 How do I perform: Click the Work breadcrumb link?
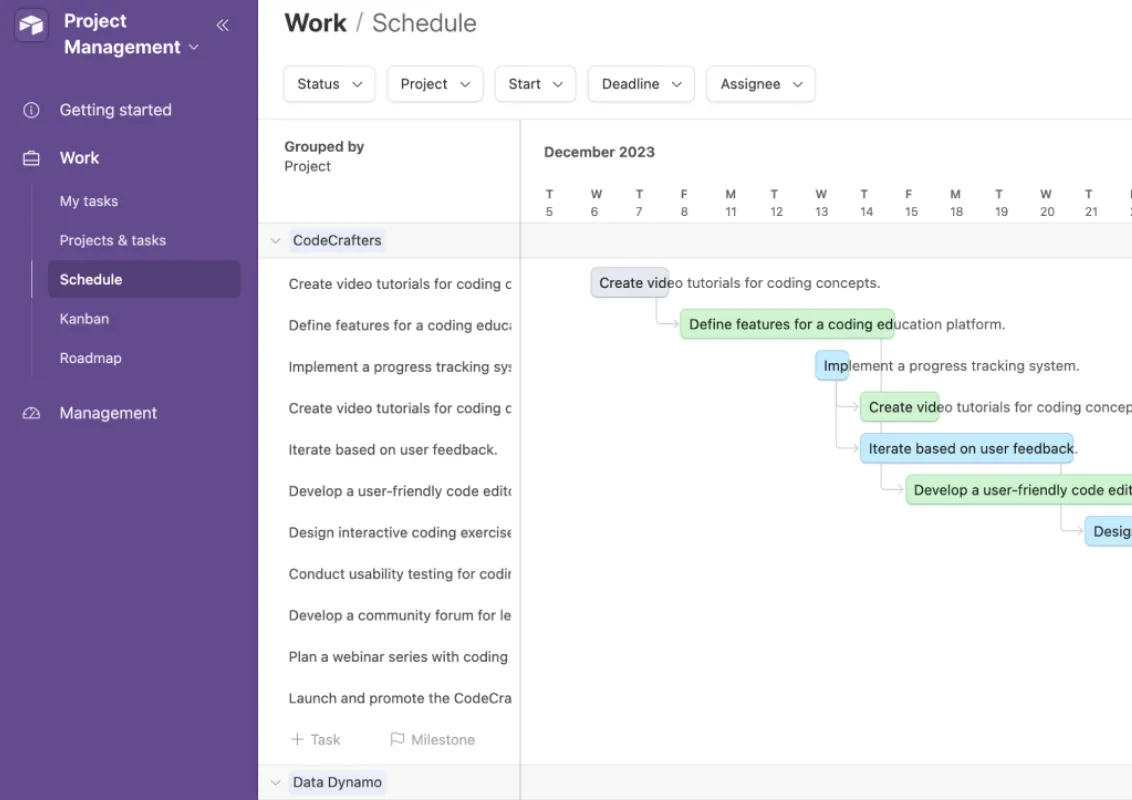[x=315, y=22]
